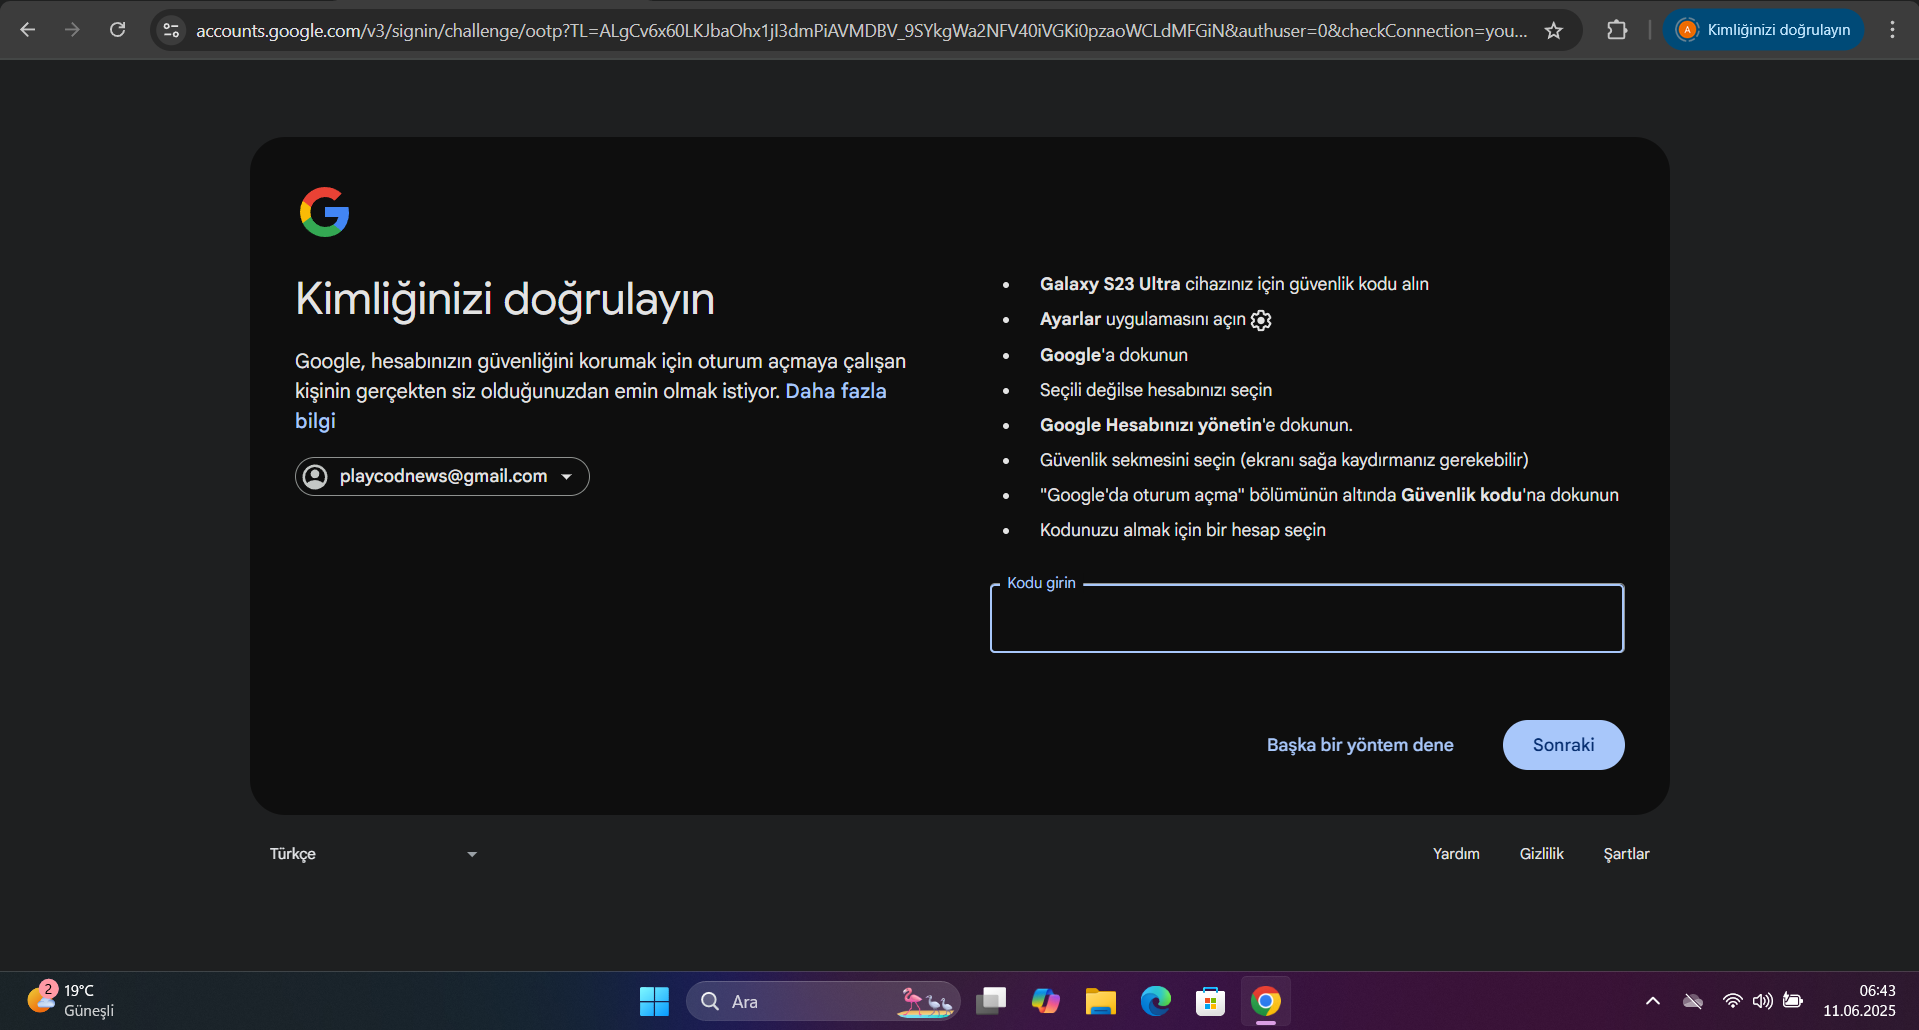Open the Gizlilik link
Viewport: 1919px width, 1030px height.
click(x=1542, y=854)
